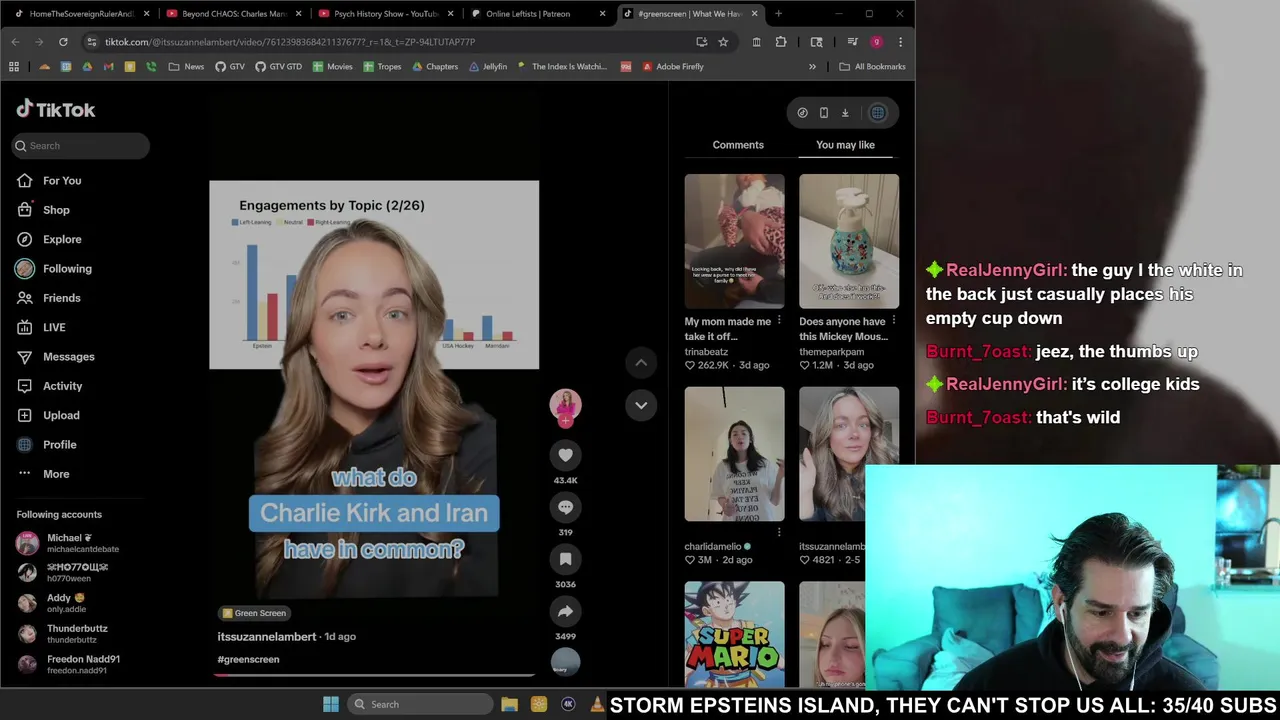Open the 'My mom made me' video thumbnail
The width and height of the screenshot is (1280, 720).
pyautogui.click(x=734, y=241)
